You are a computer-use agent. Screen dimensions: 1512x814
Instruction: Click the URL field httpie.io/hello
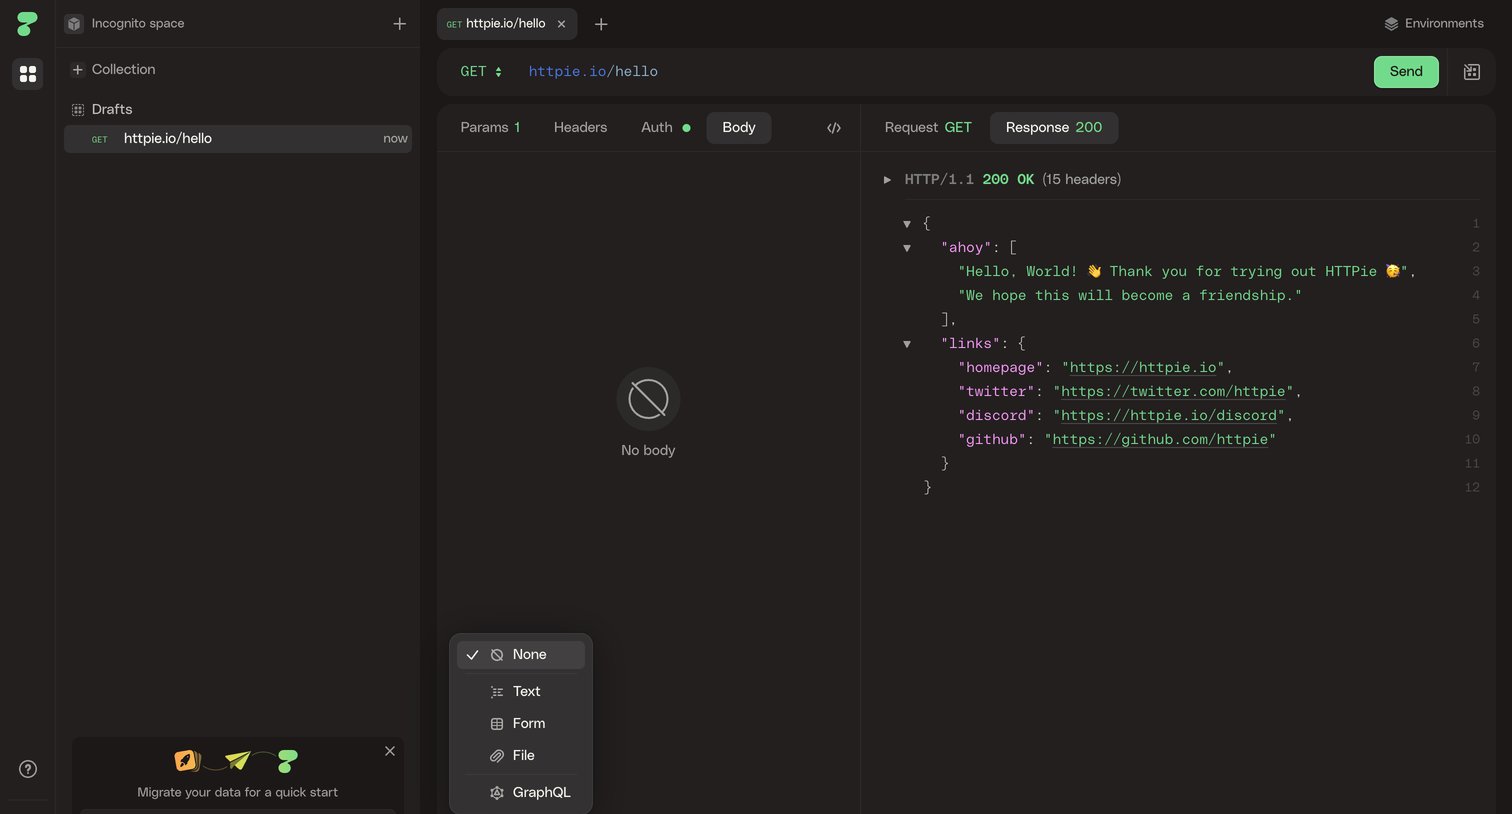593,72
